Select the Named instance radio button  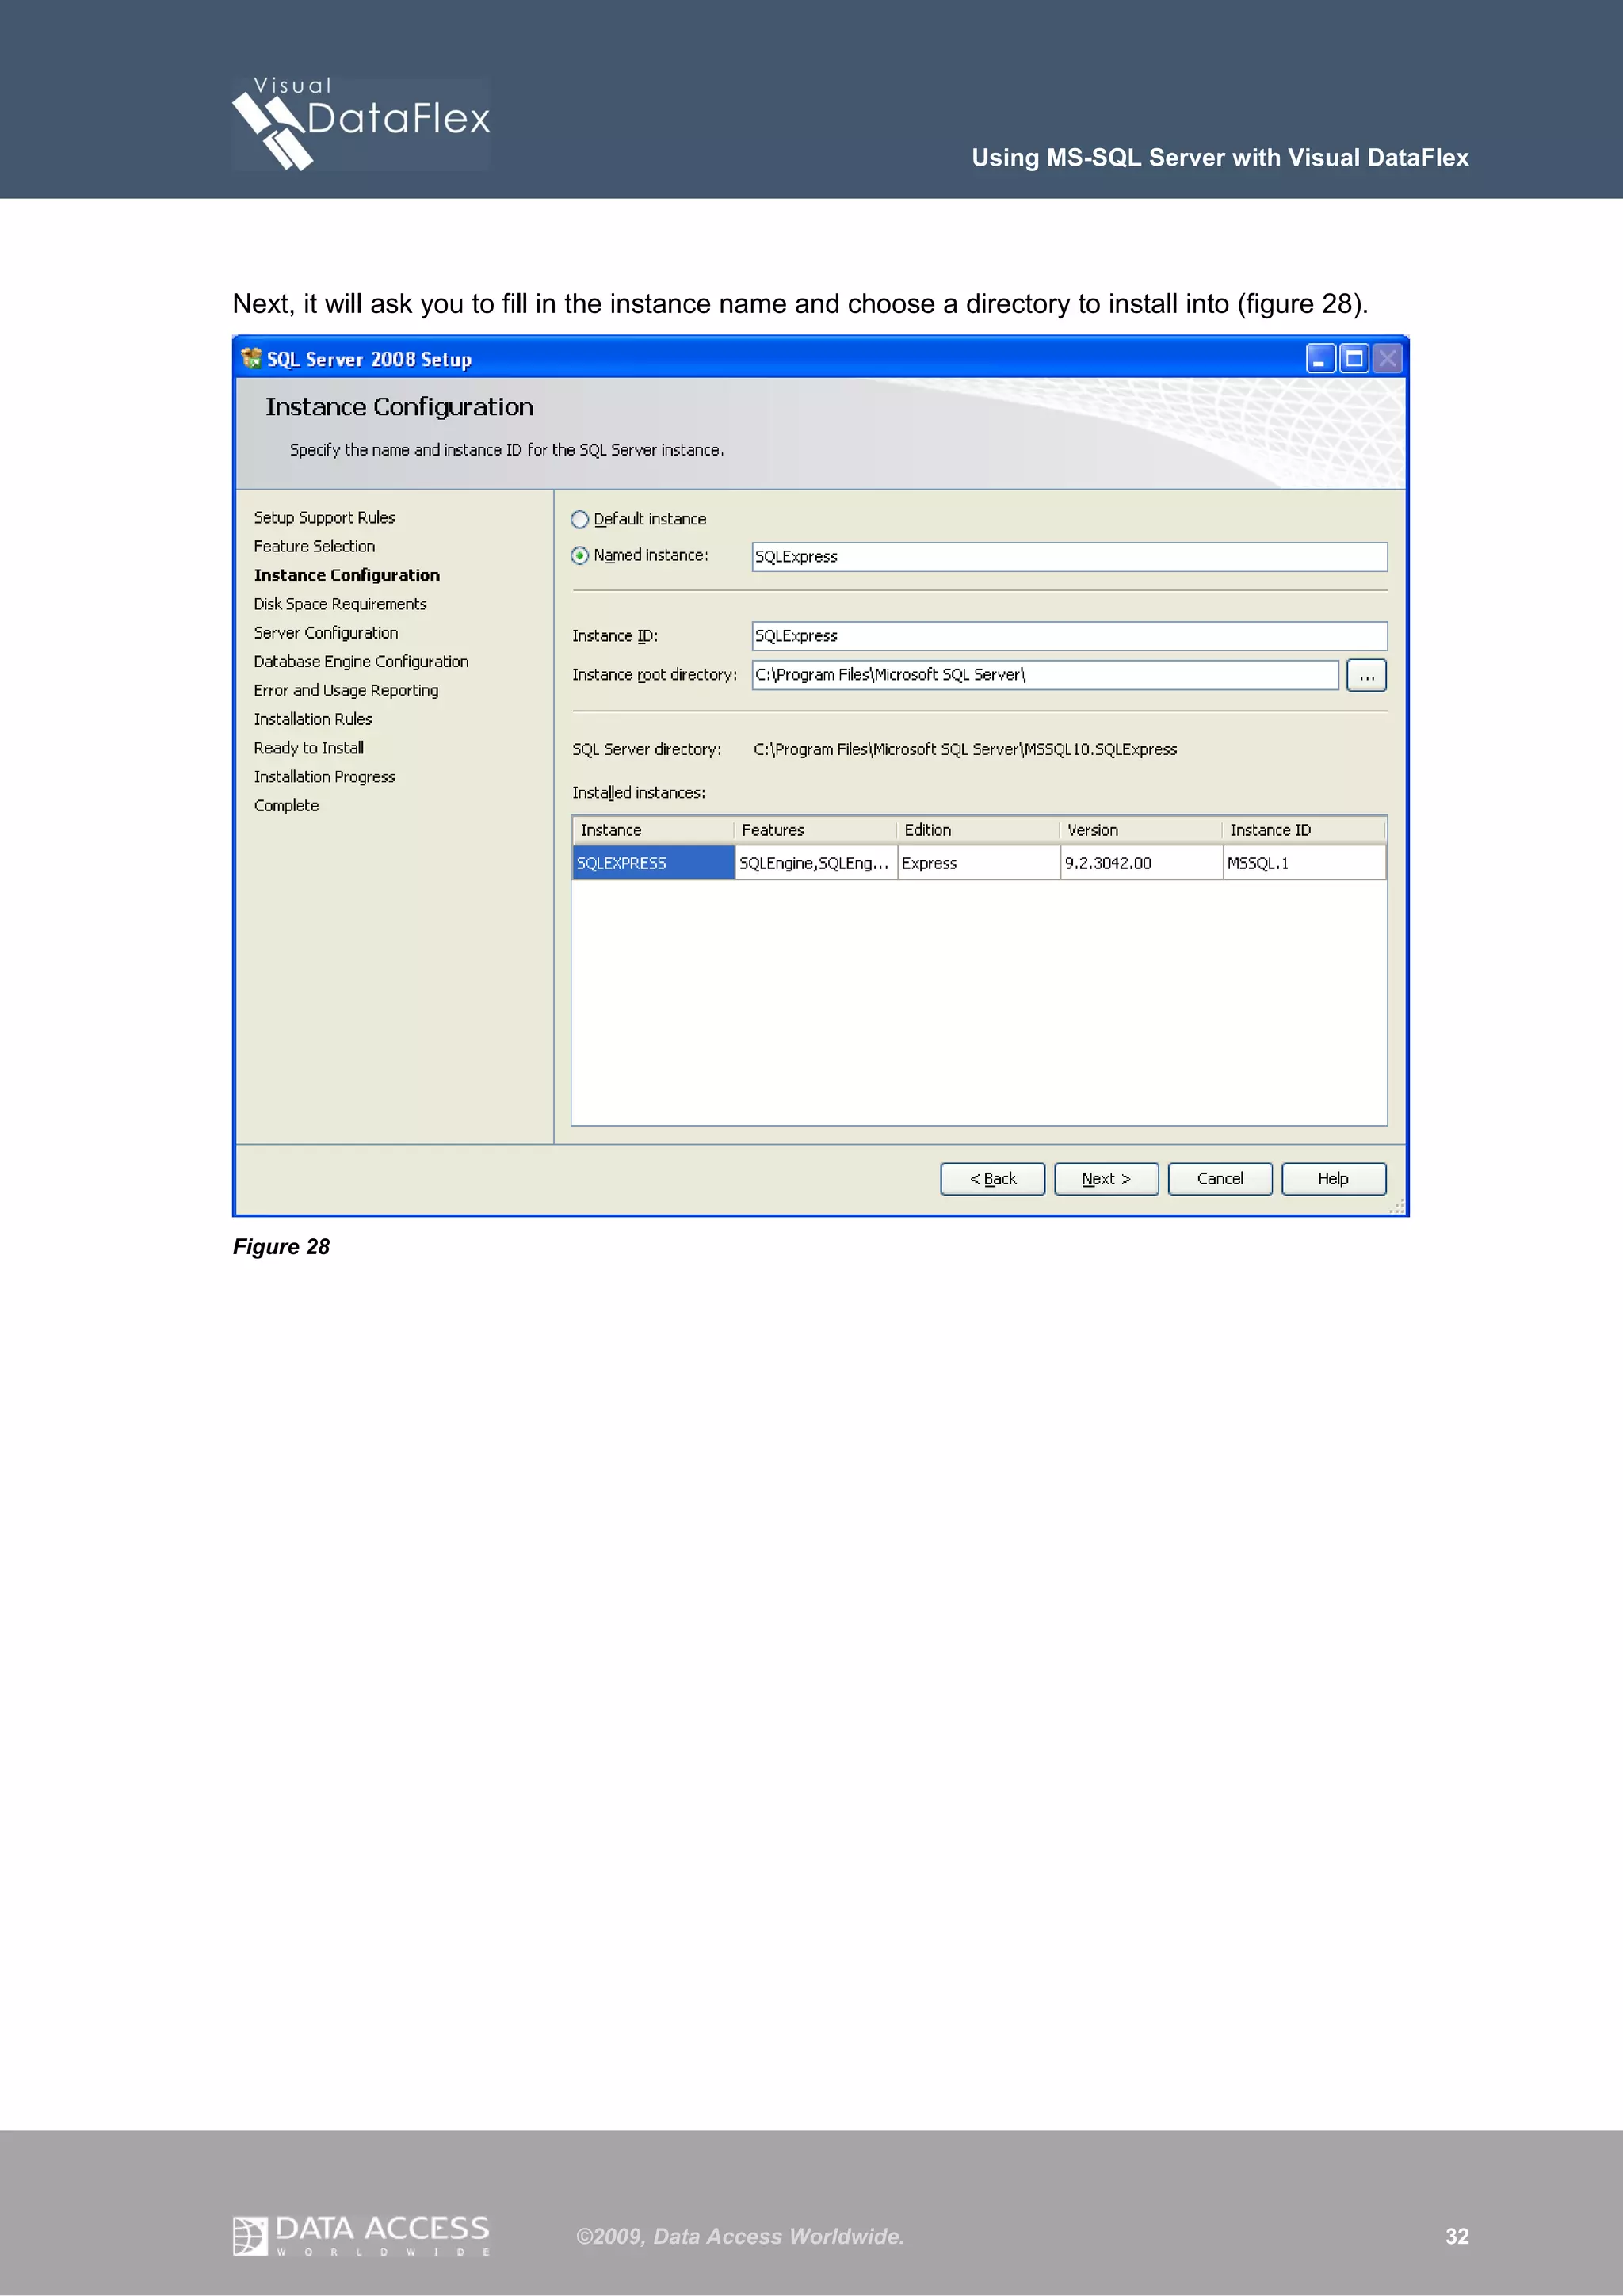(579, 556)
